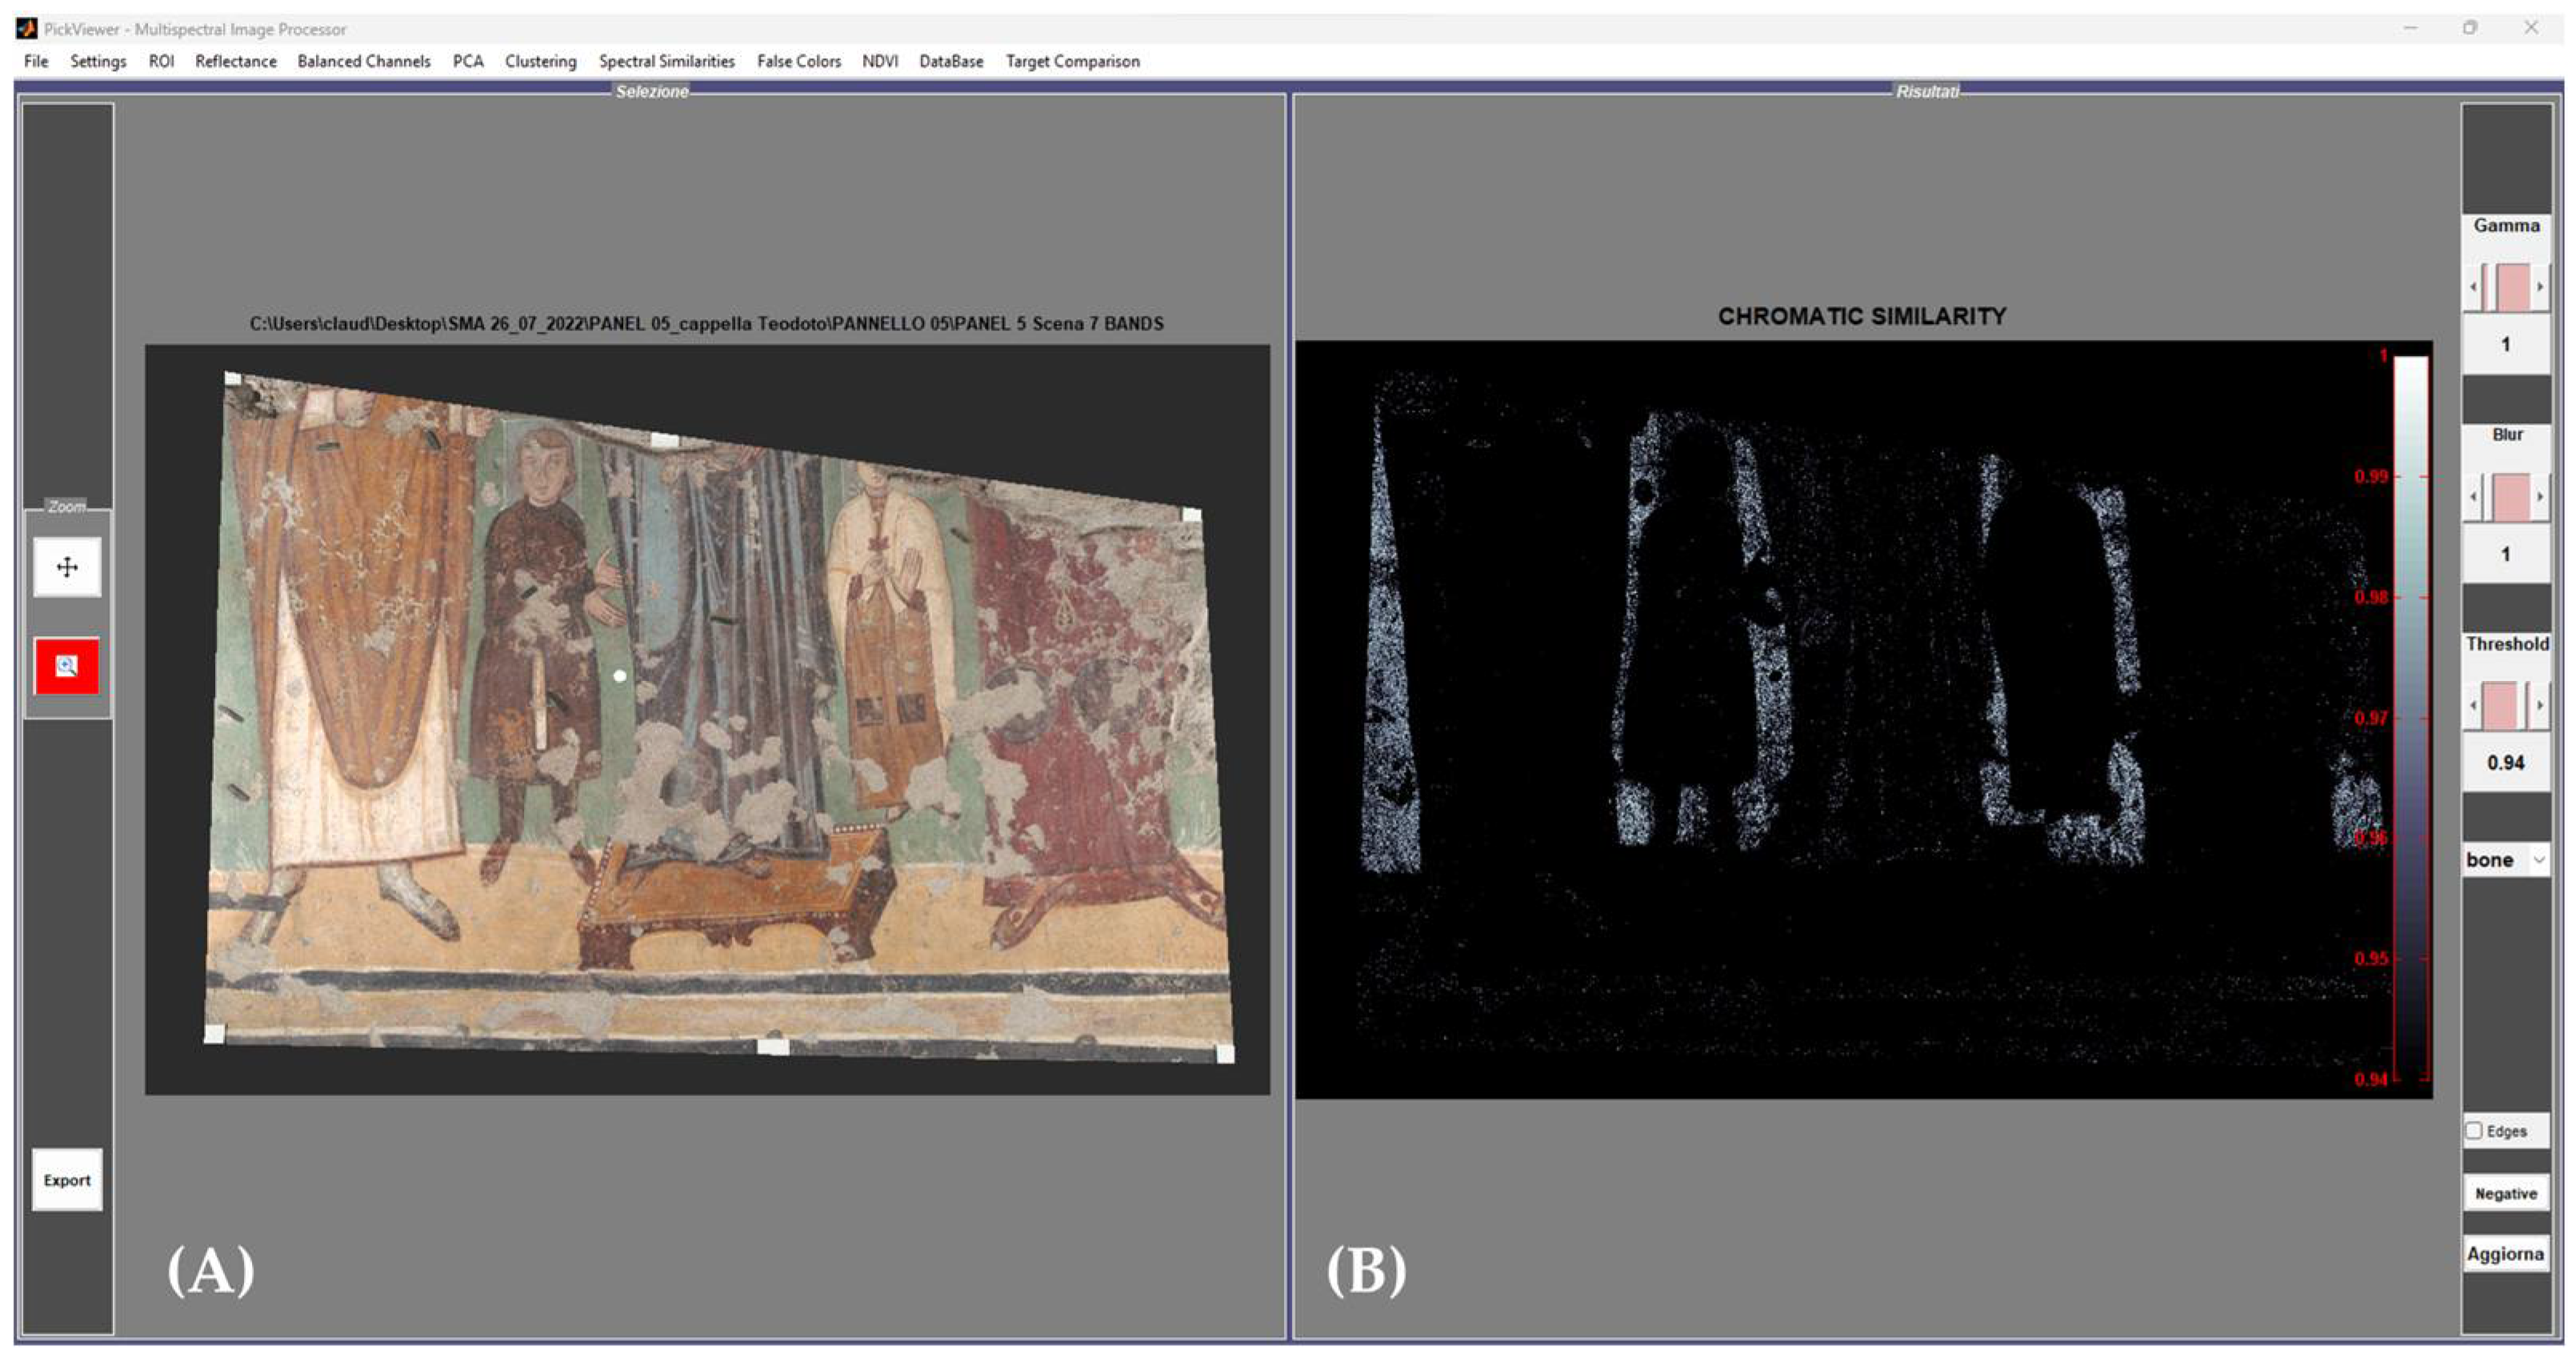Screen dimensions: 2576x1357
Task: Click the Blur slider right arrow
Action: tap(2539, 497)
